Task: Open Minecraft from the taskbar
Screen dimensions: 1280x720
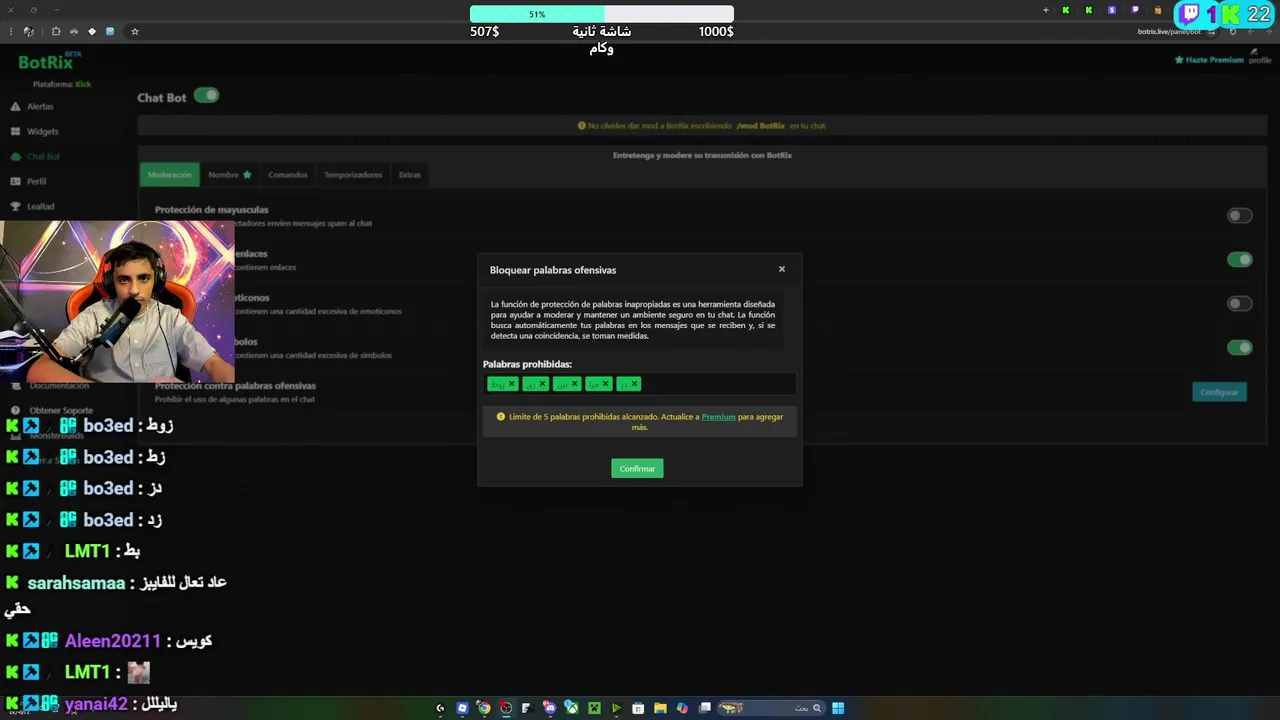Action: [594, 708]
